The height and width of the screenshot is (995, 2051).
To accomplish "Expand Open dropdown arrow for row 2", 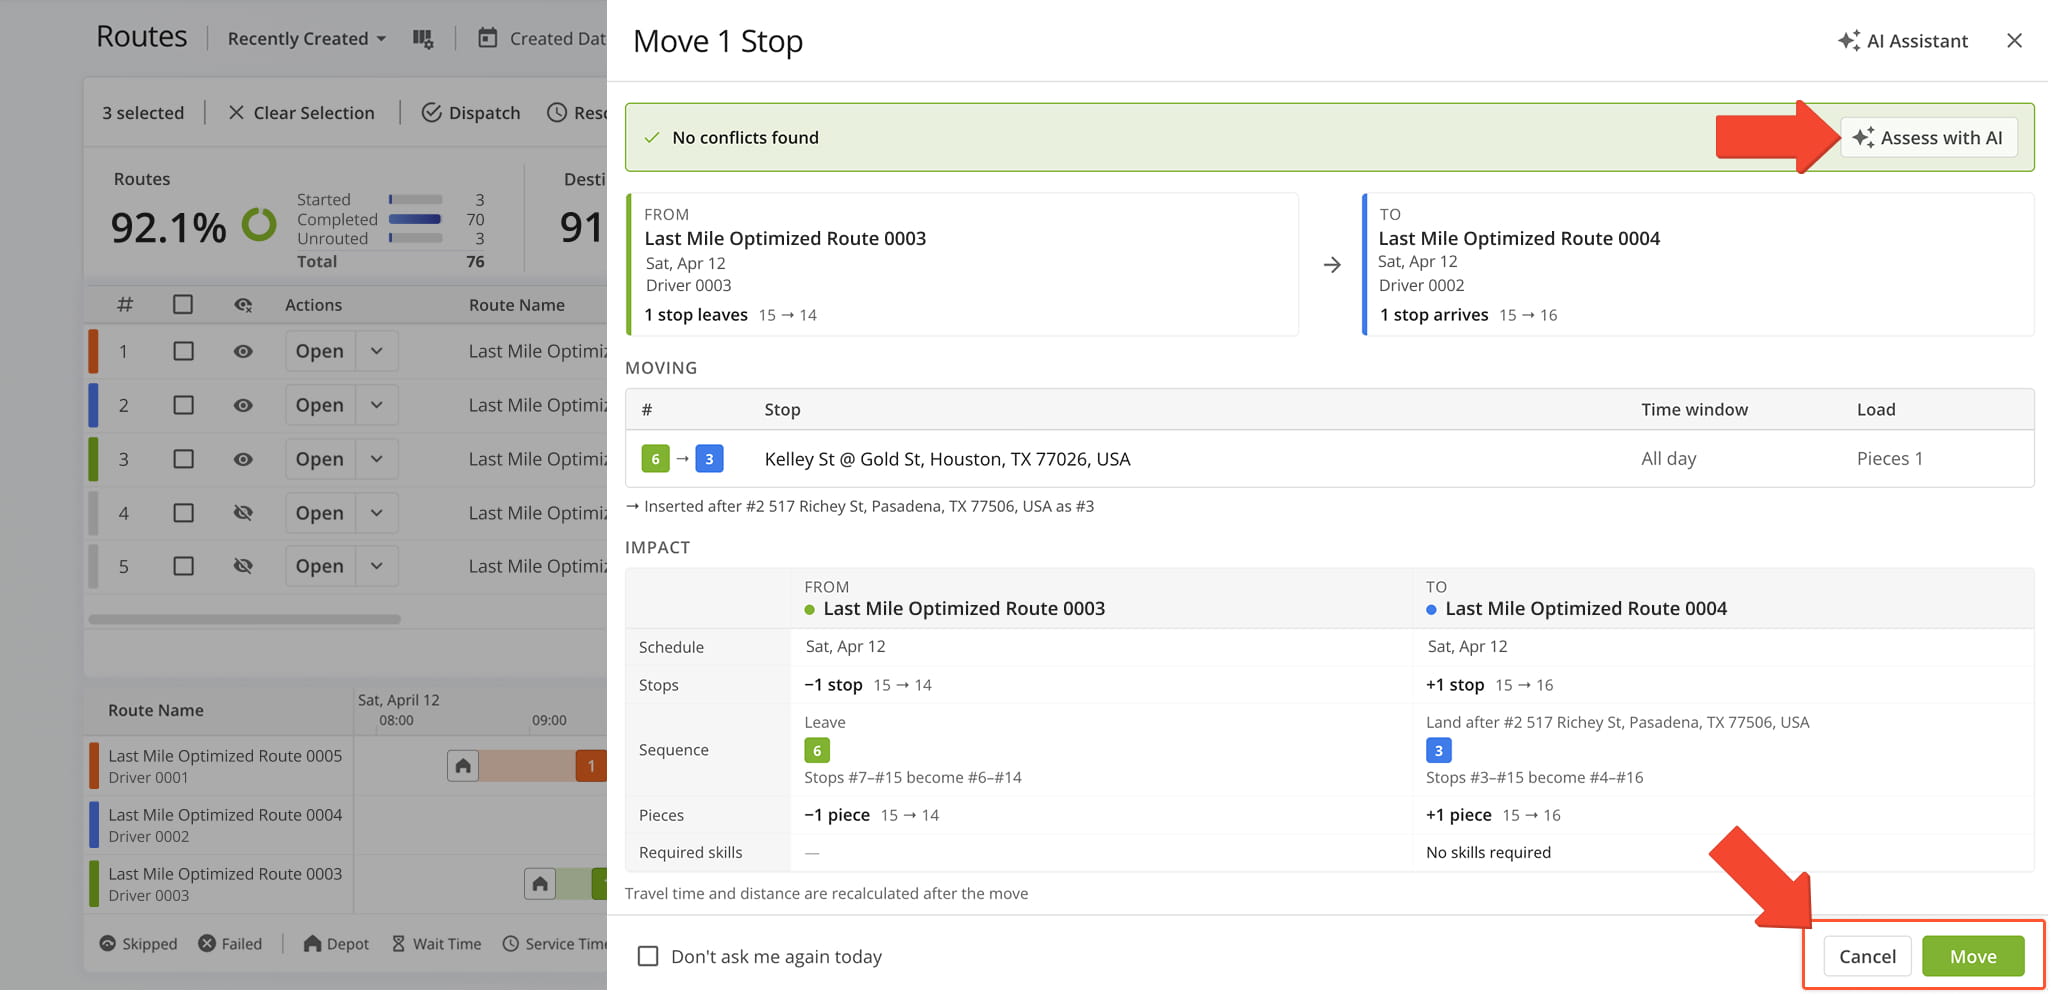I will pos(377,405).
